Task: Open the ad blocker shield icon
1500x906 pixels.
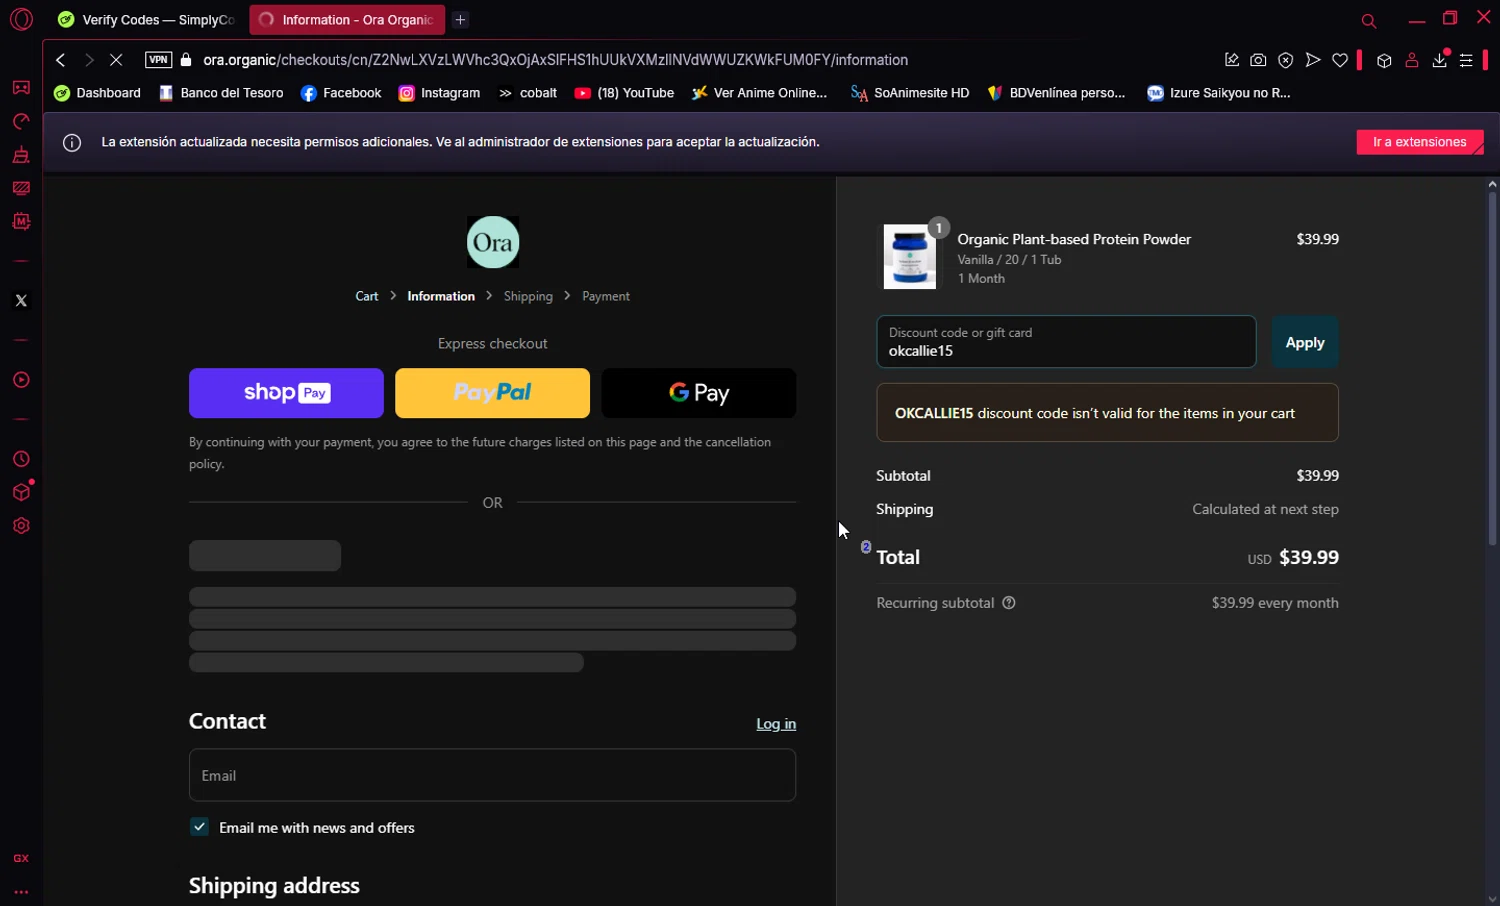Action: point(1286,60)
